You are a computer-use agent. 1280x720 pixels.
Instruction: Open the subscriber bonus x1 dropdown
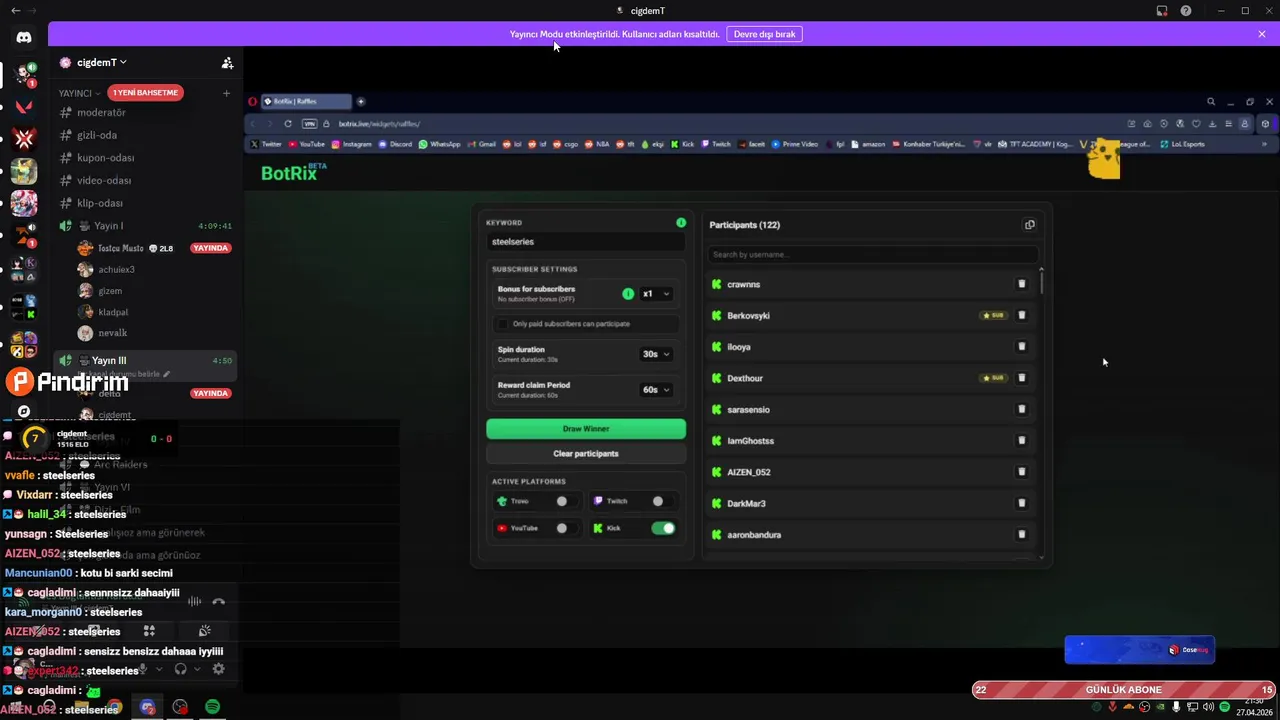(656, 294)
